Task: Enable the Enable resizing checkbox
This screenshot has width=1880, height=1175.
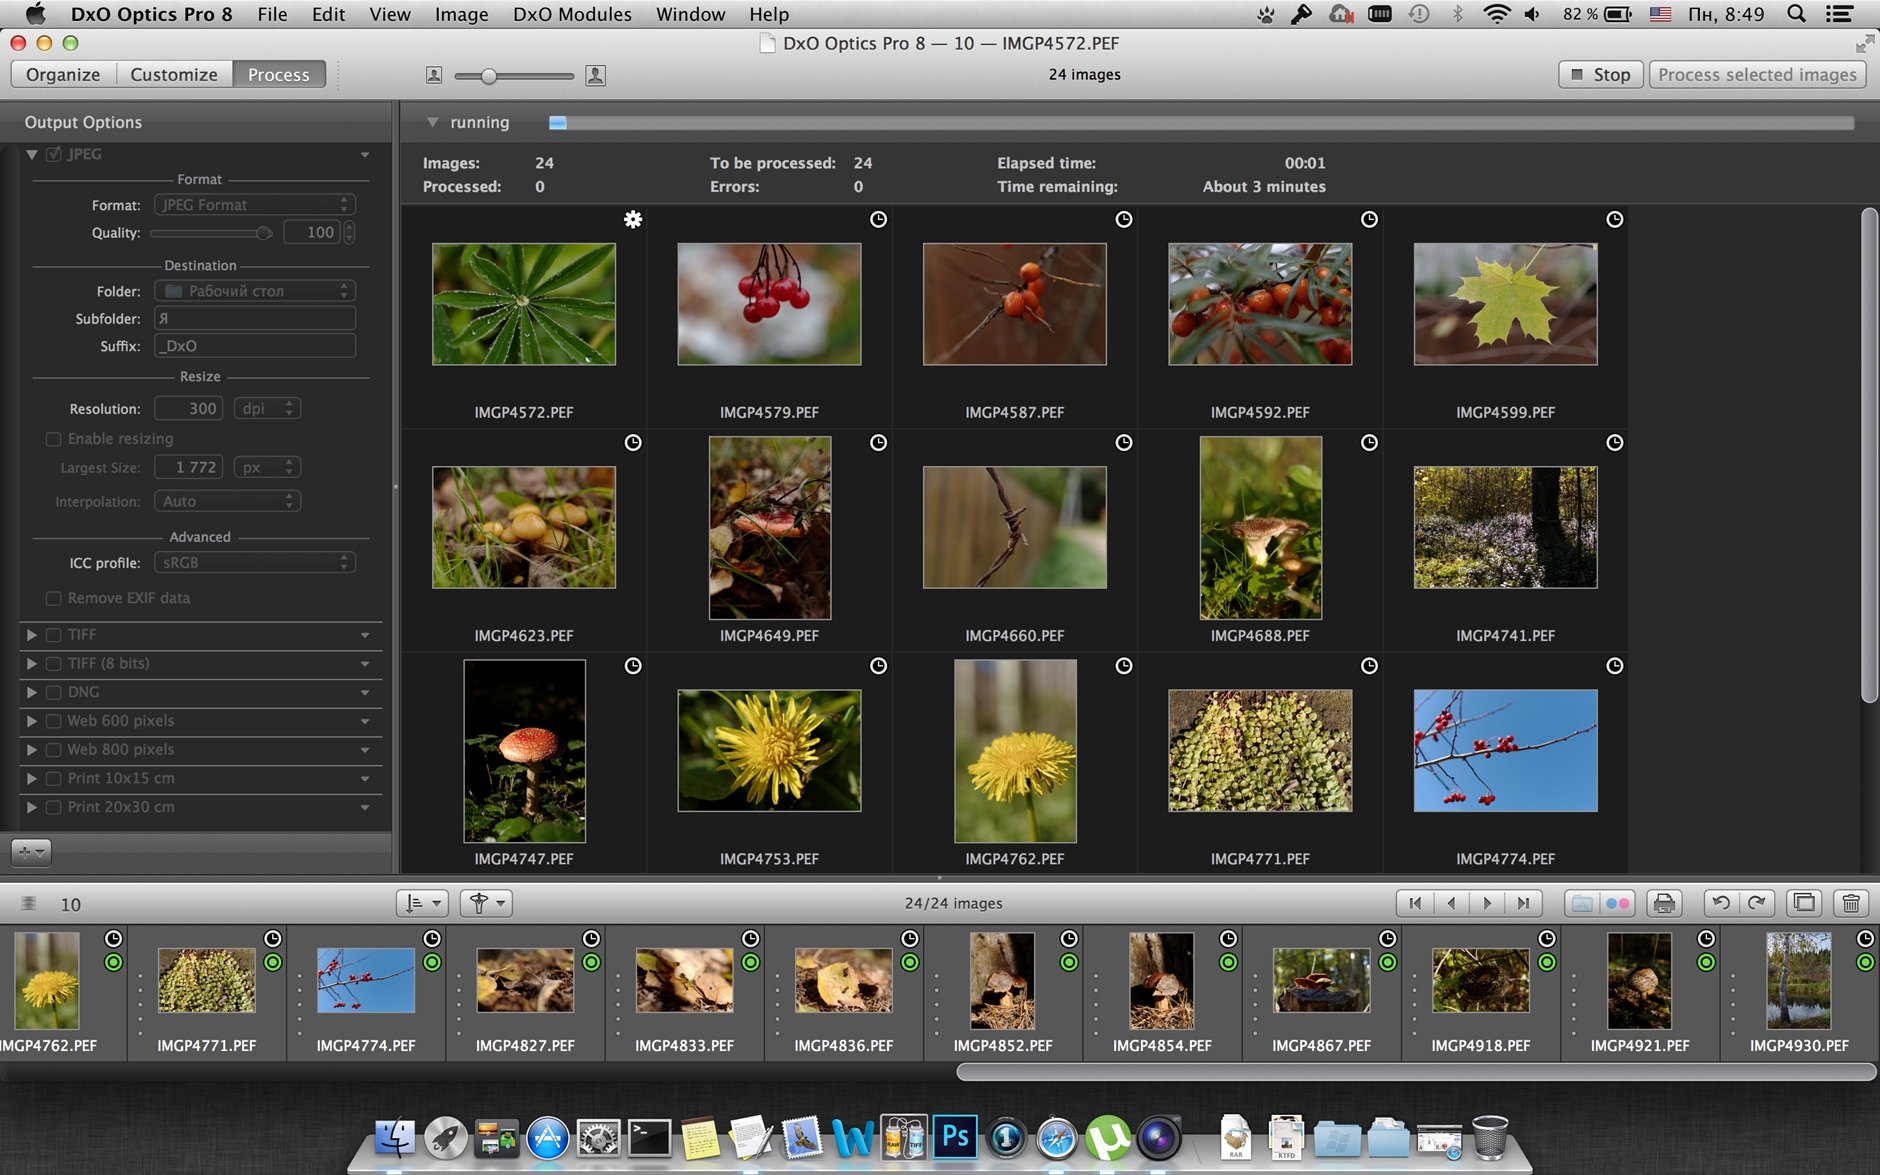Action: [54, 438]
